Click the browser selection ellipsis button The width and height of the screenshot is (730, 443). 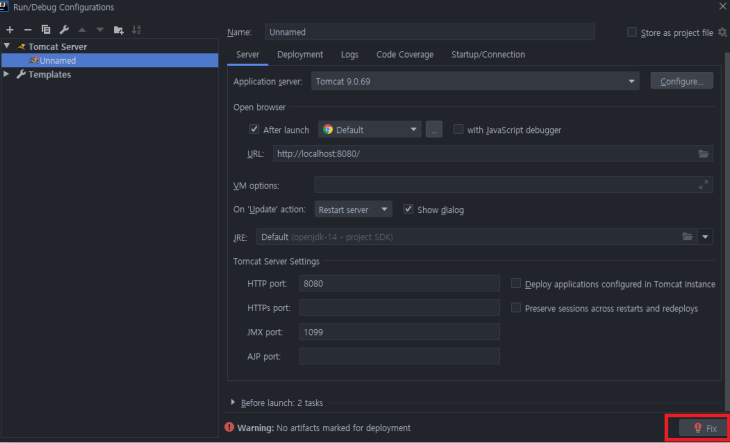click(434, 129)
